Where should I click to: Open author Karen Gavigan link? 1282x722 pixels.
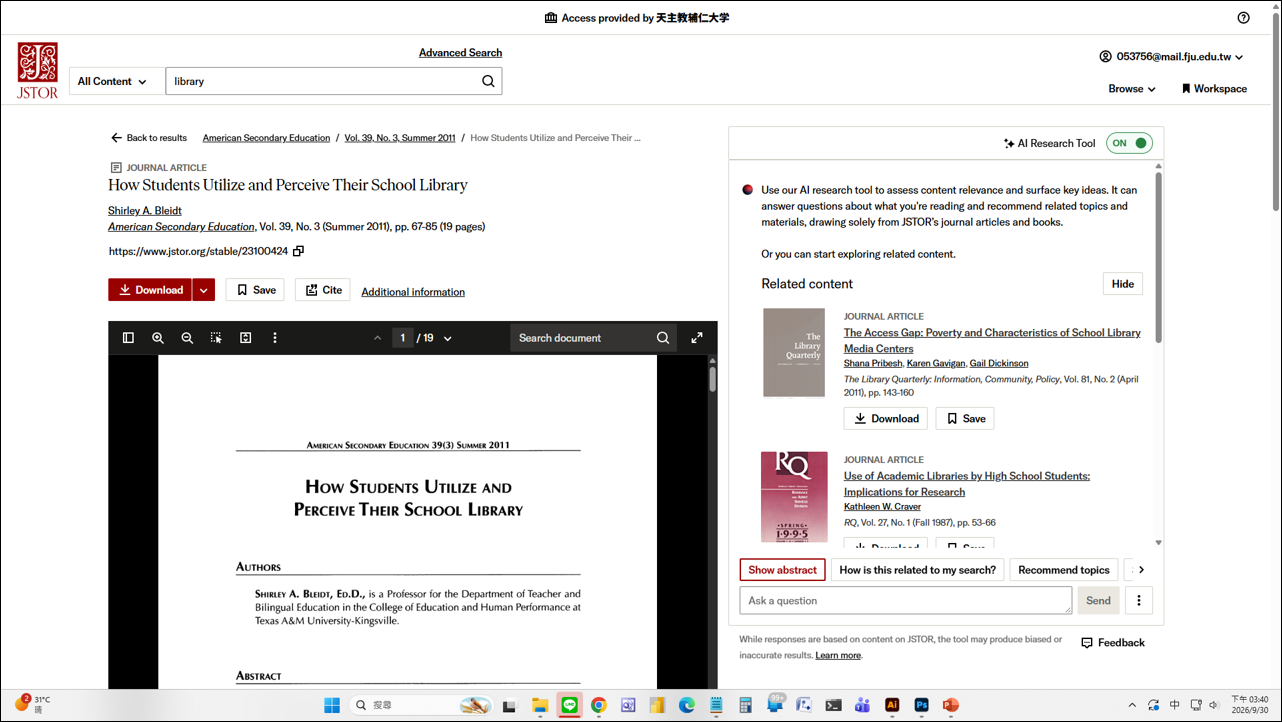(935, 363)
